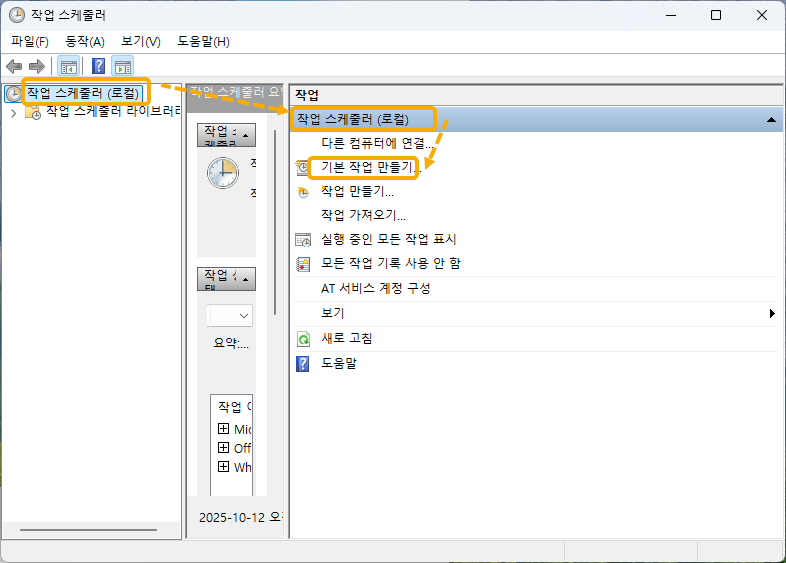This screenshot has width=786, height=563.
Task: Click the blue Help icon in toolbar
Action: point(99,67)
